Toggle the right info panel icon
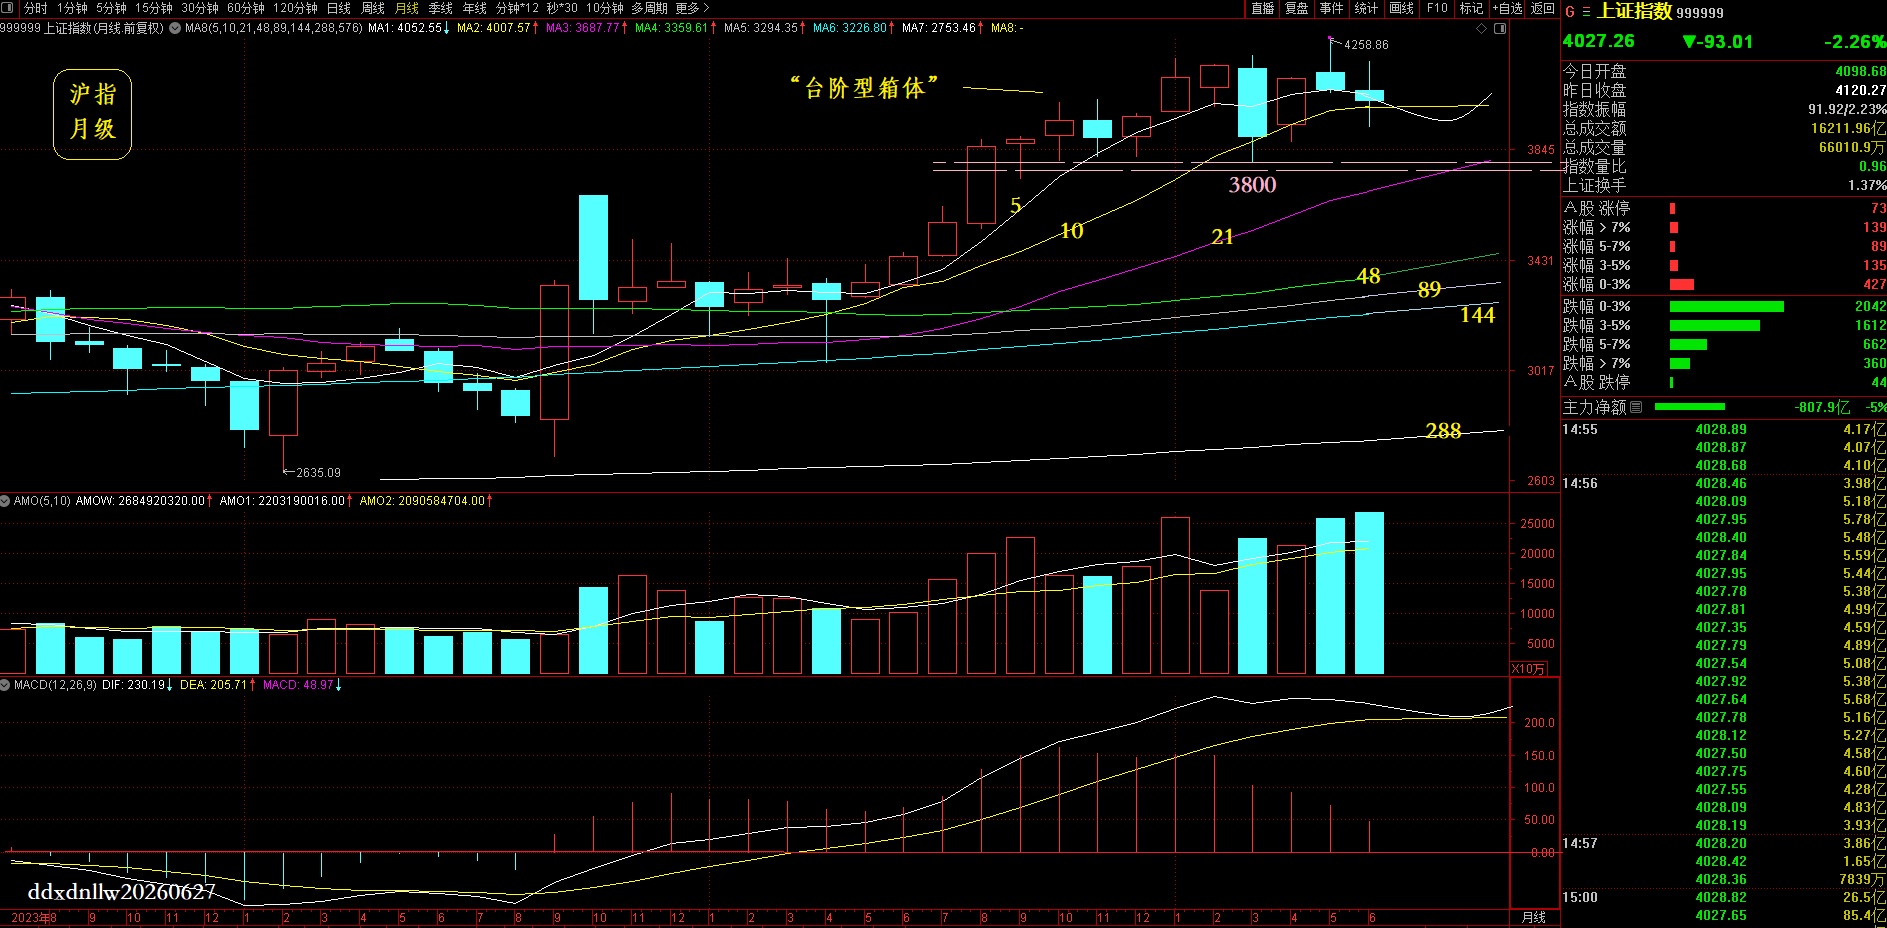 pos(1500,28)
